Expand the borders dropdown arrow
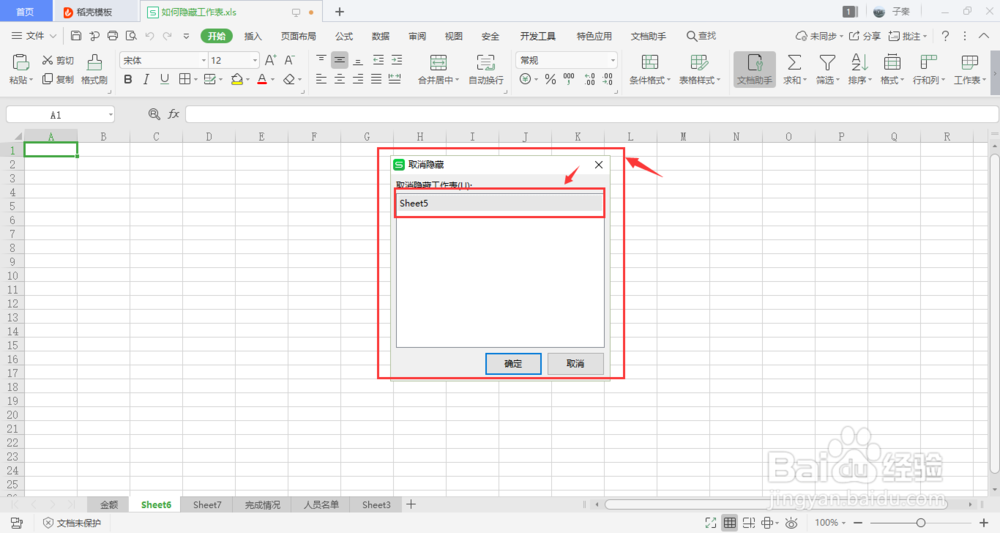This screenshot has width=1000, height=533. click(x=195, y=80)
